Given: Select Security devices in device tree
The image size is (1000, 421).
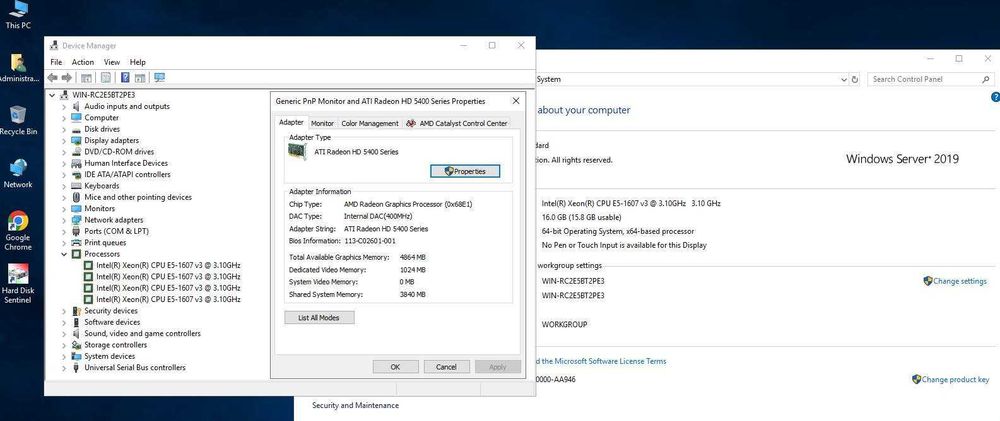Looking at the screenshot, I should (x=111, y=311).
